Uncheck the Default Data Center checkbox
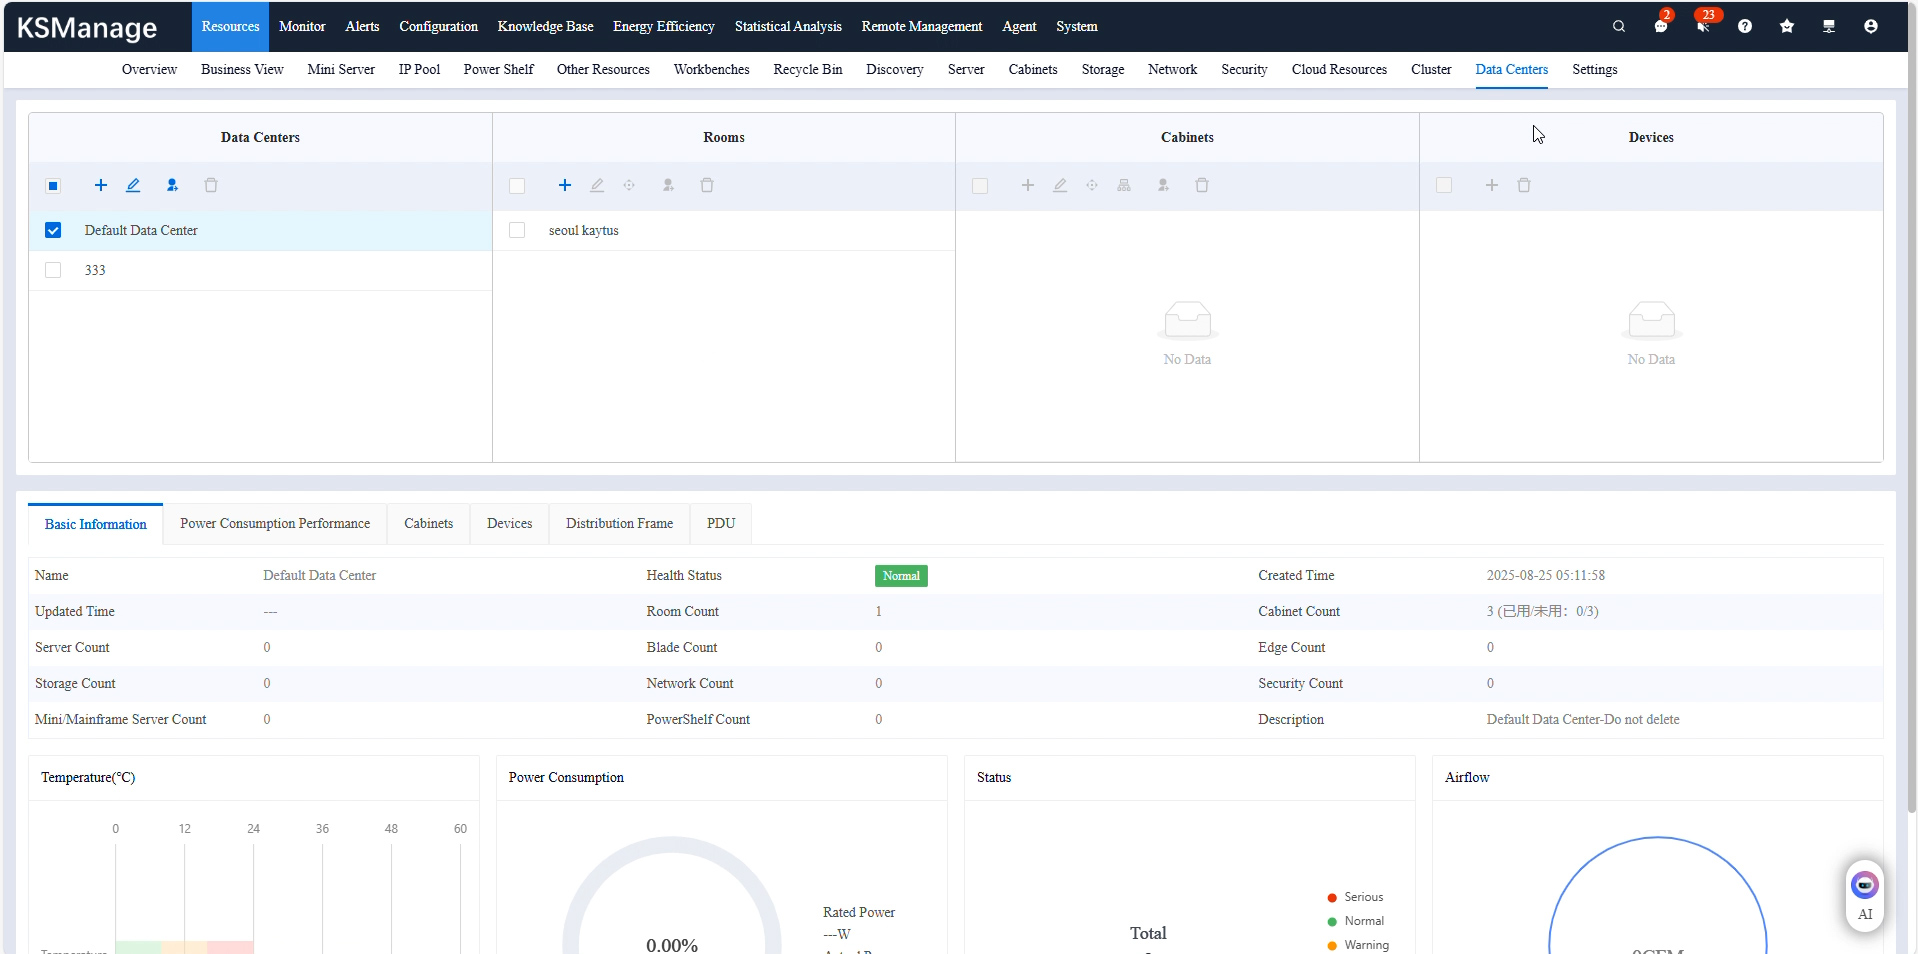Viewport: 1918px width, 954px height. point(53,231)
